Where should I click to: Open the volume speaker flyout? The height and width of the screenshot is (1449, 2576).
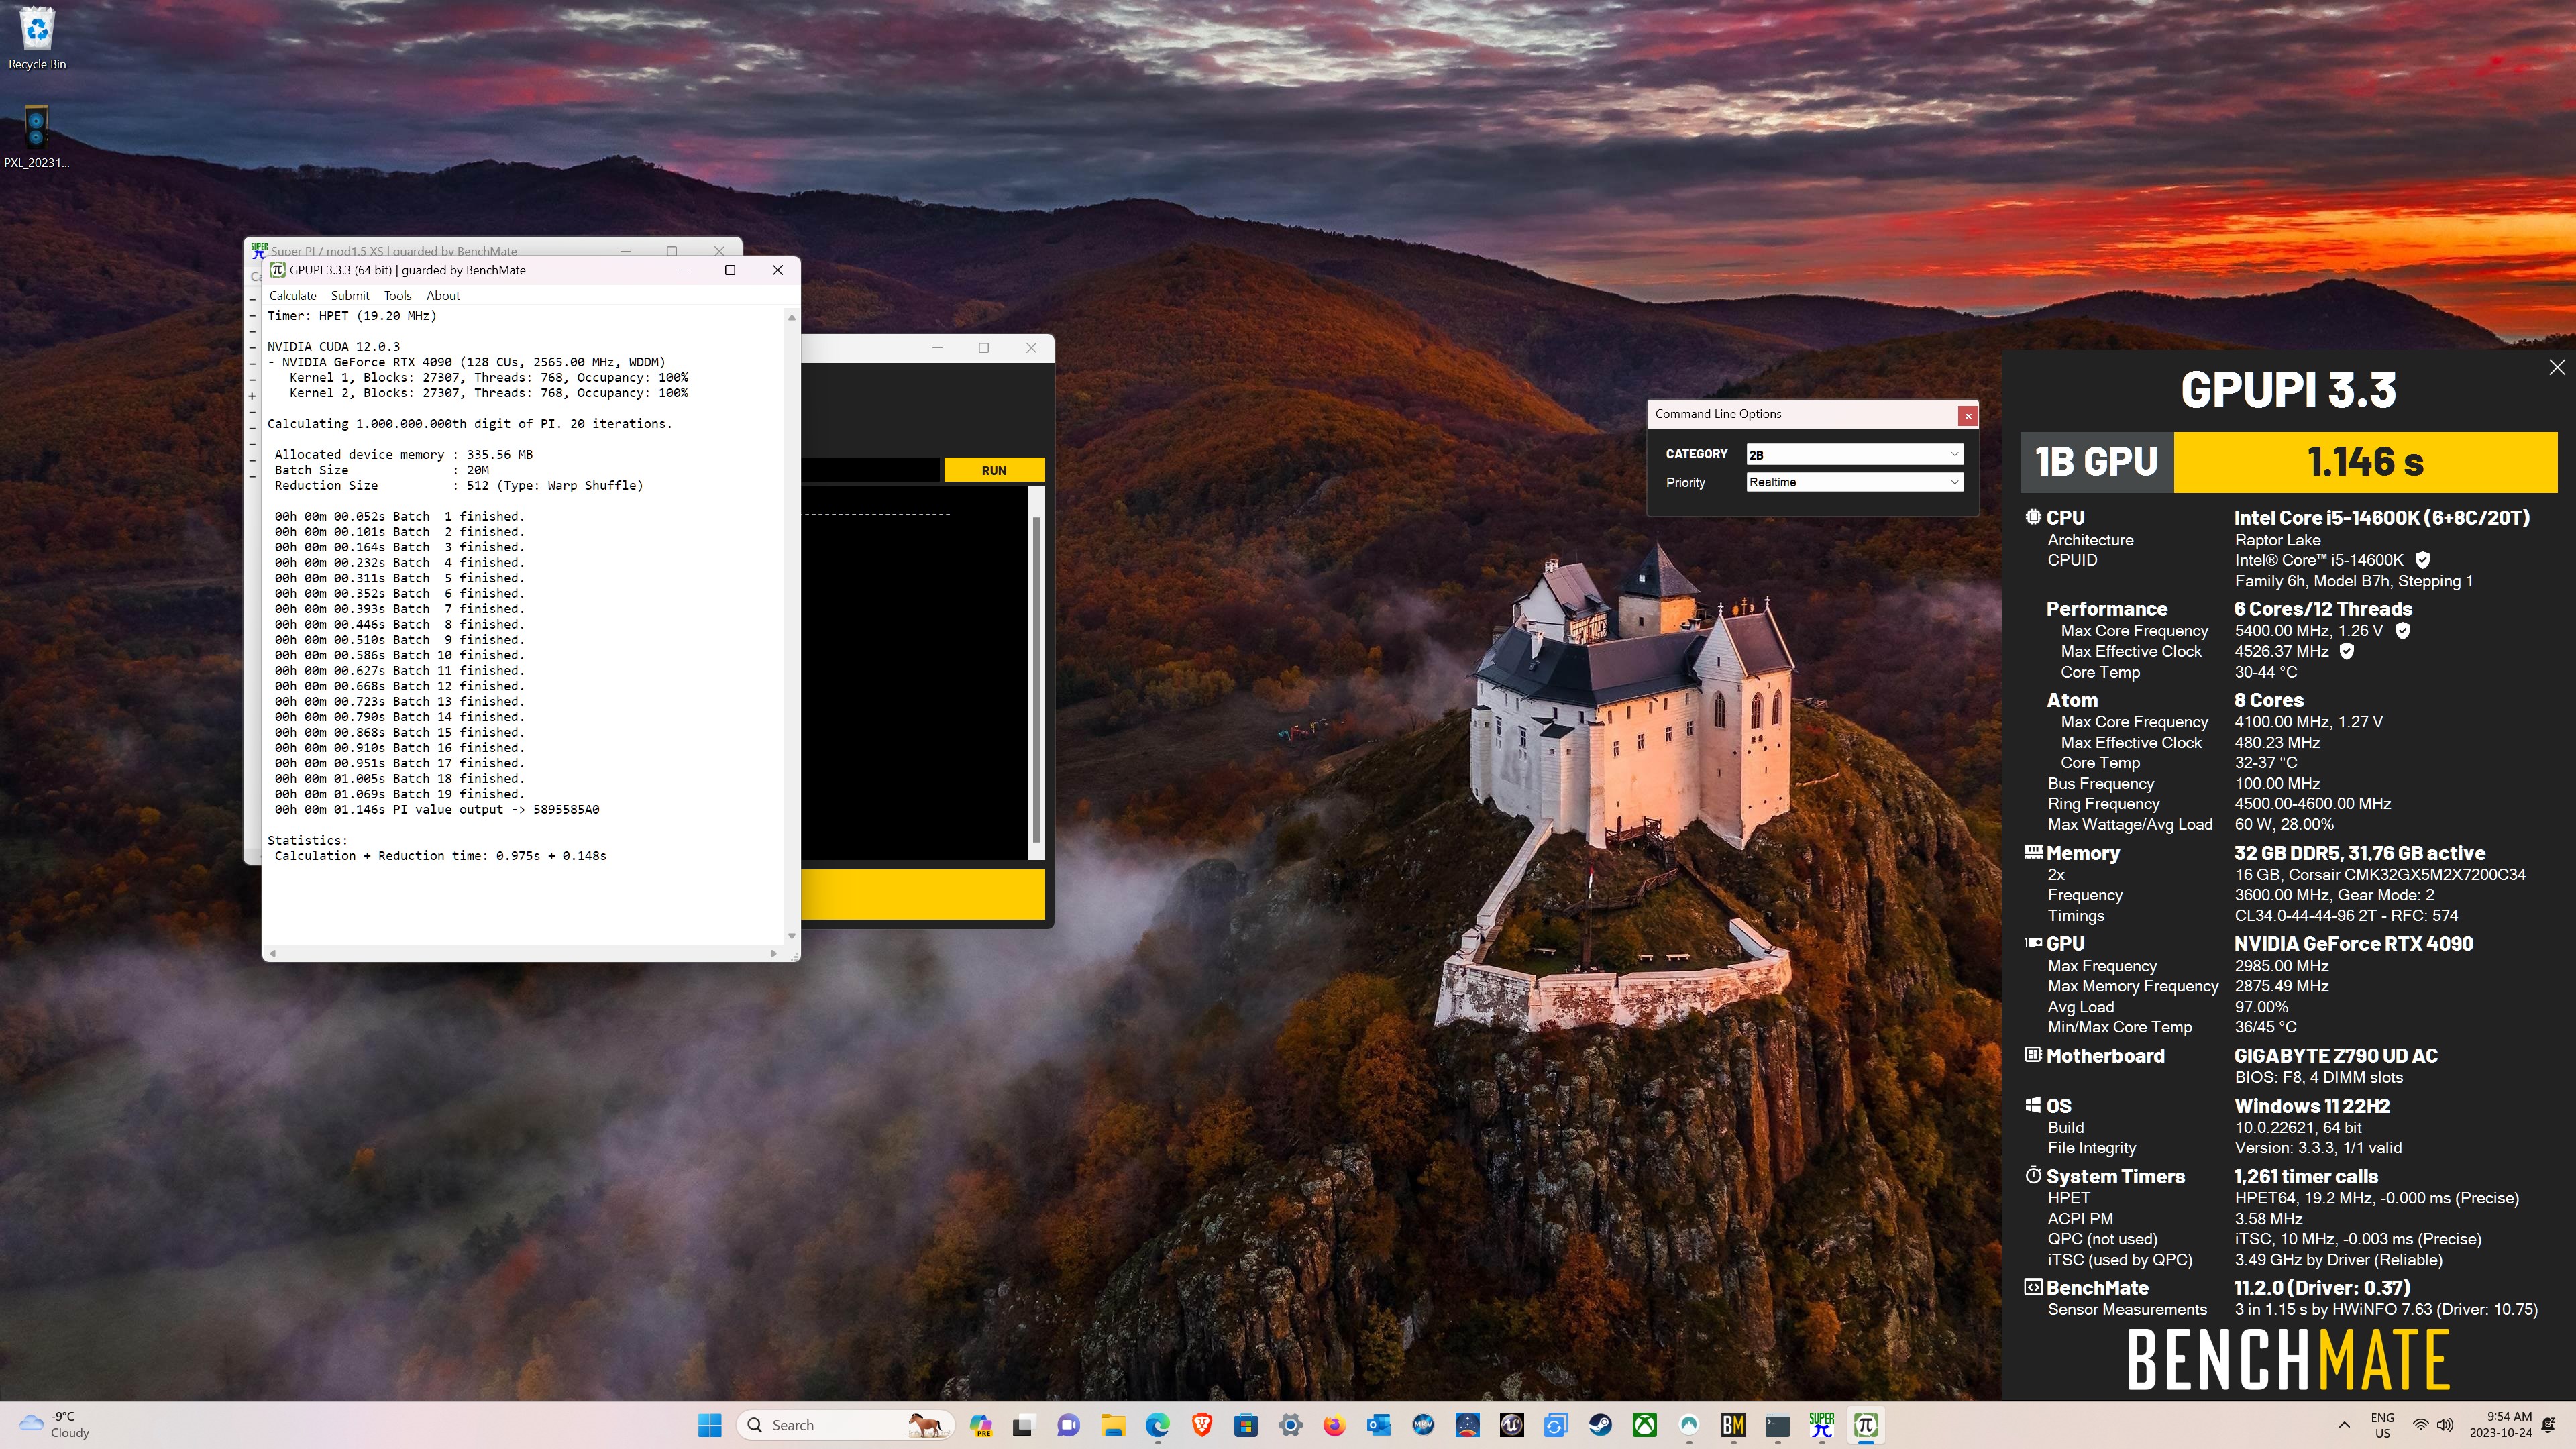[2445, 1425]
